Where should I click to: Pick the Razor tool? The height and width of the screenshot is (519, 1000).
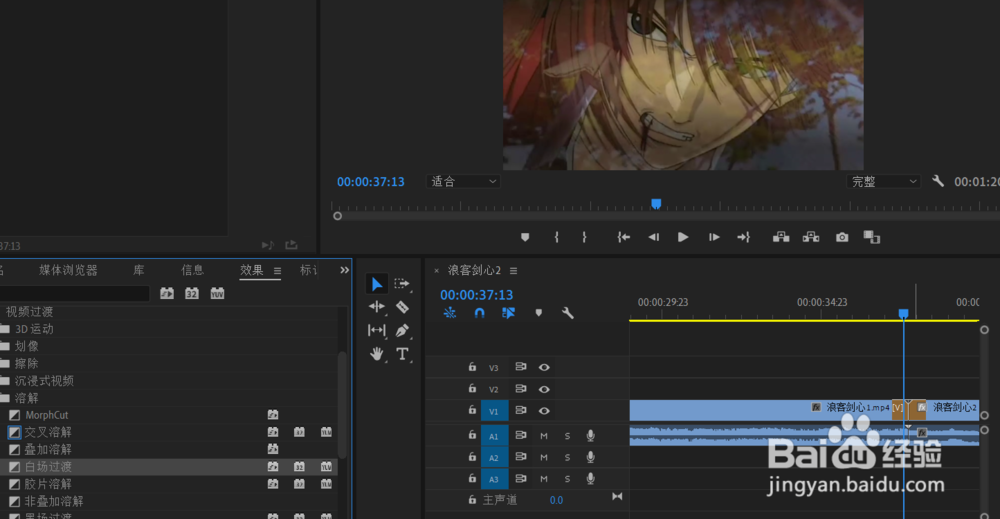pos(402,307)
